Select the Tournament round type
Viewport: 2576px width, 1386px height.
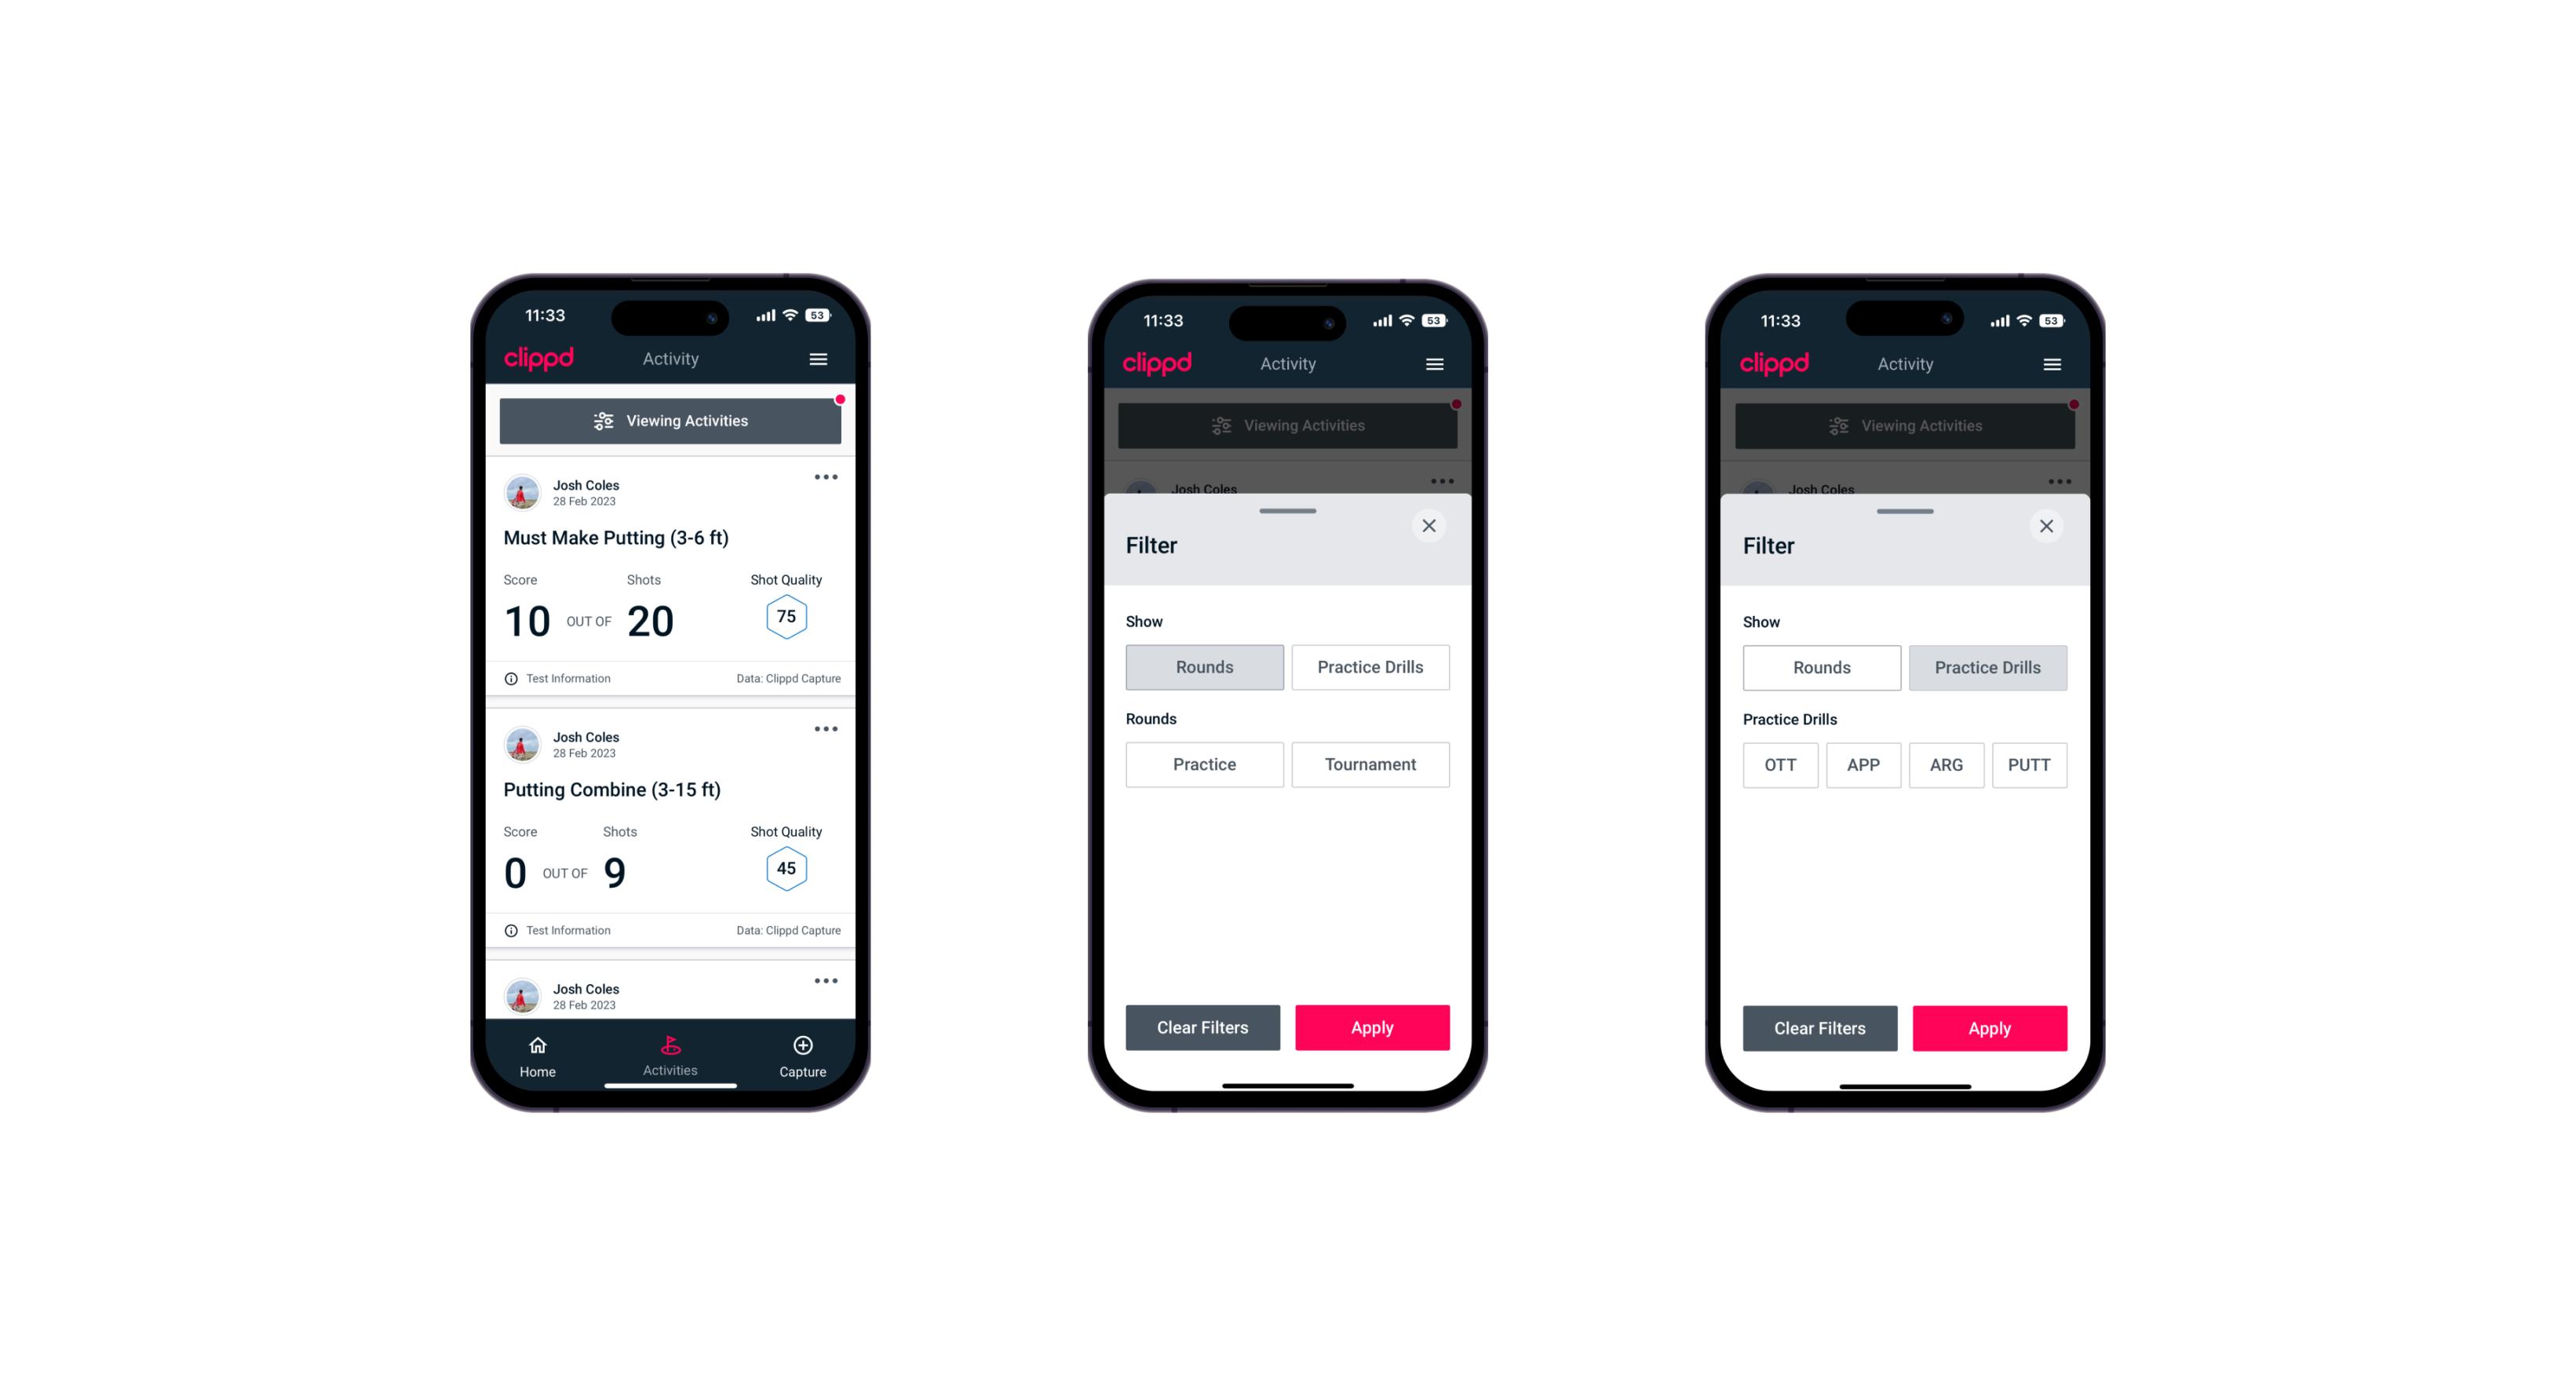1369,763
